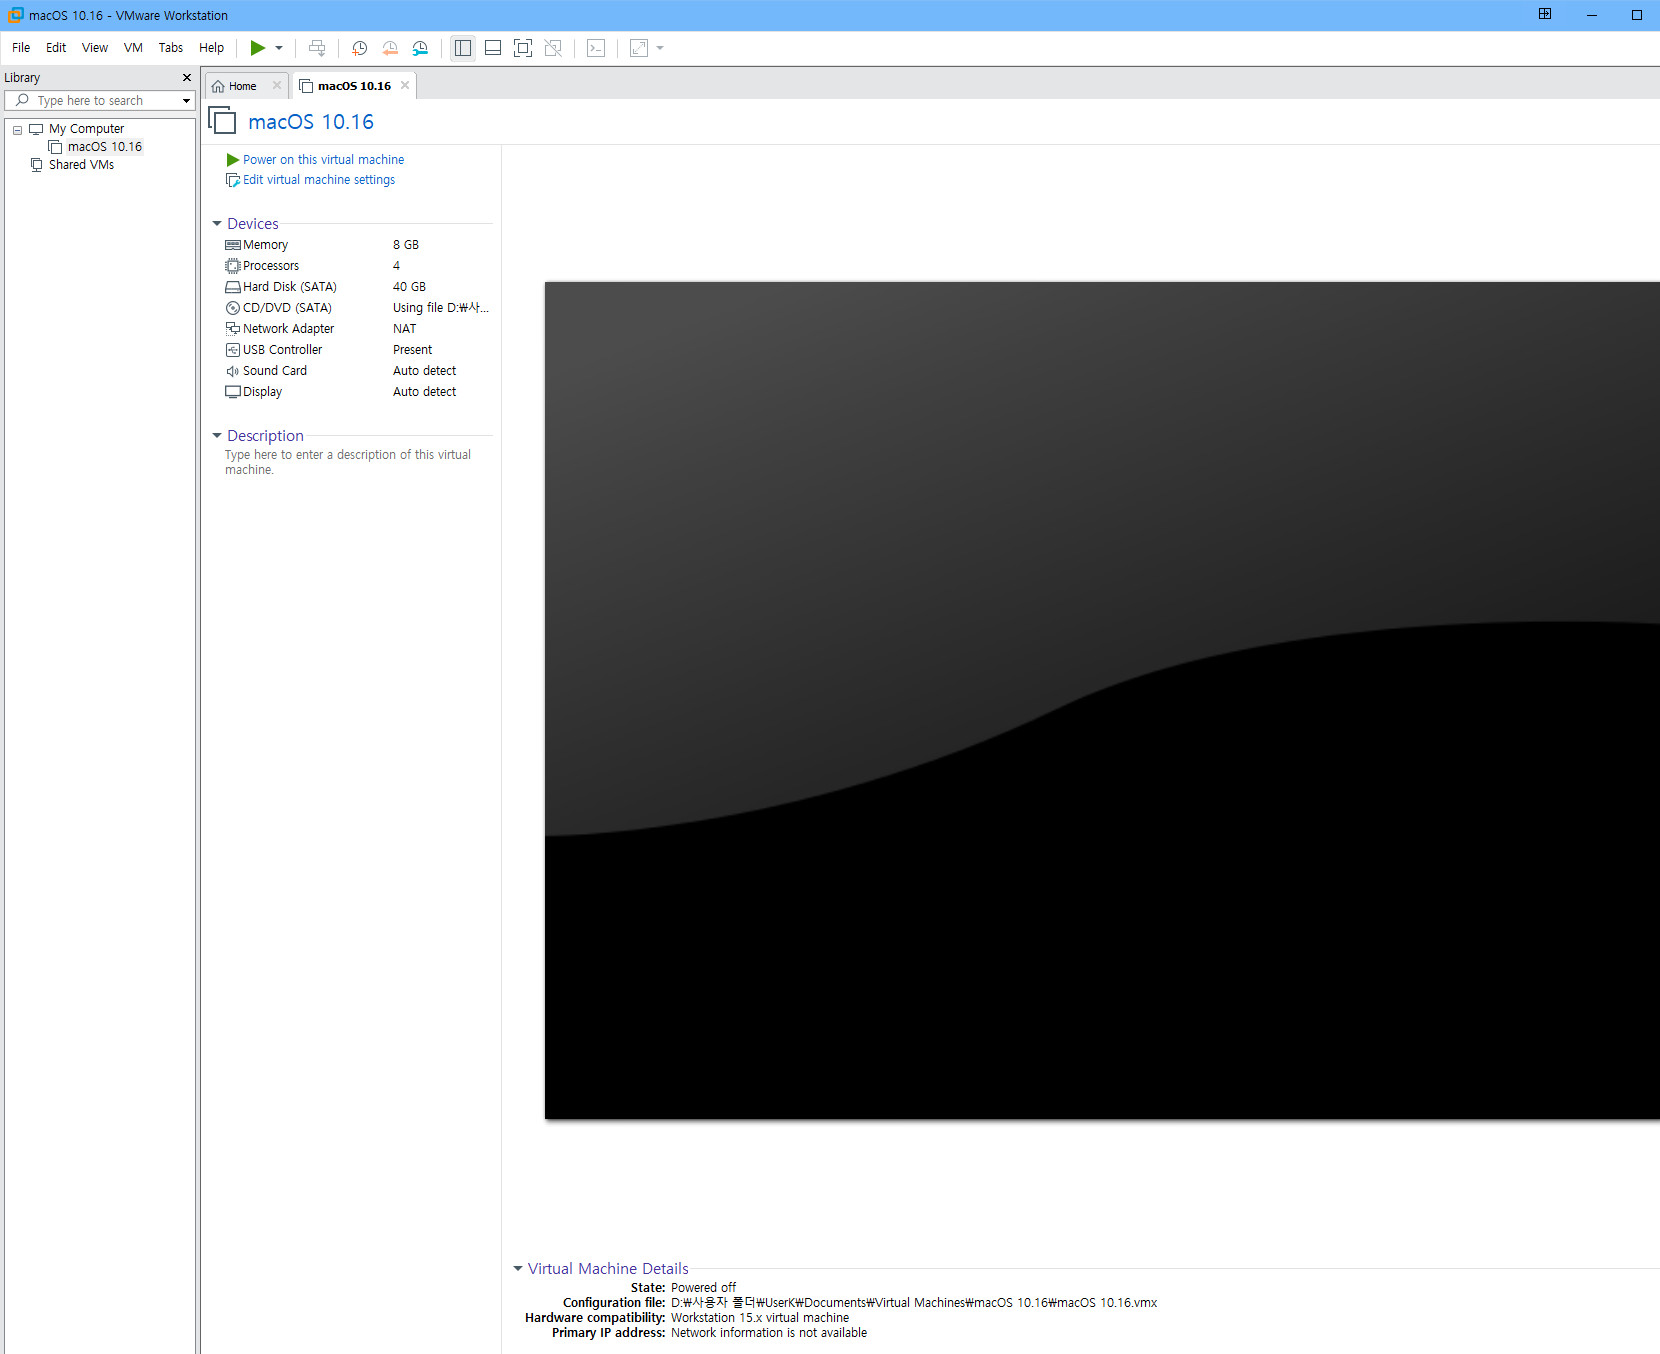Click Power on this virtual machine
Image resolution: width=1660 pixels, height=1354 pixels.
coord(323,160)
